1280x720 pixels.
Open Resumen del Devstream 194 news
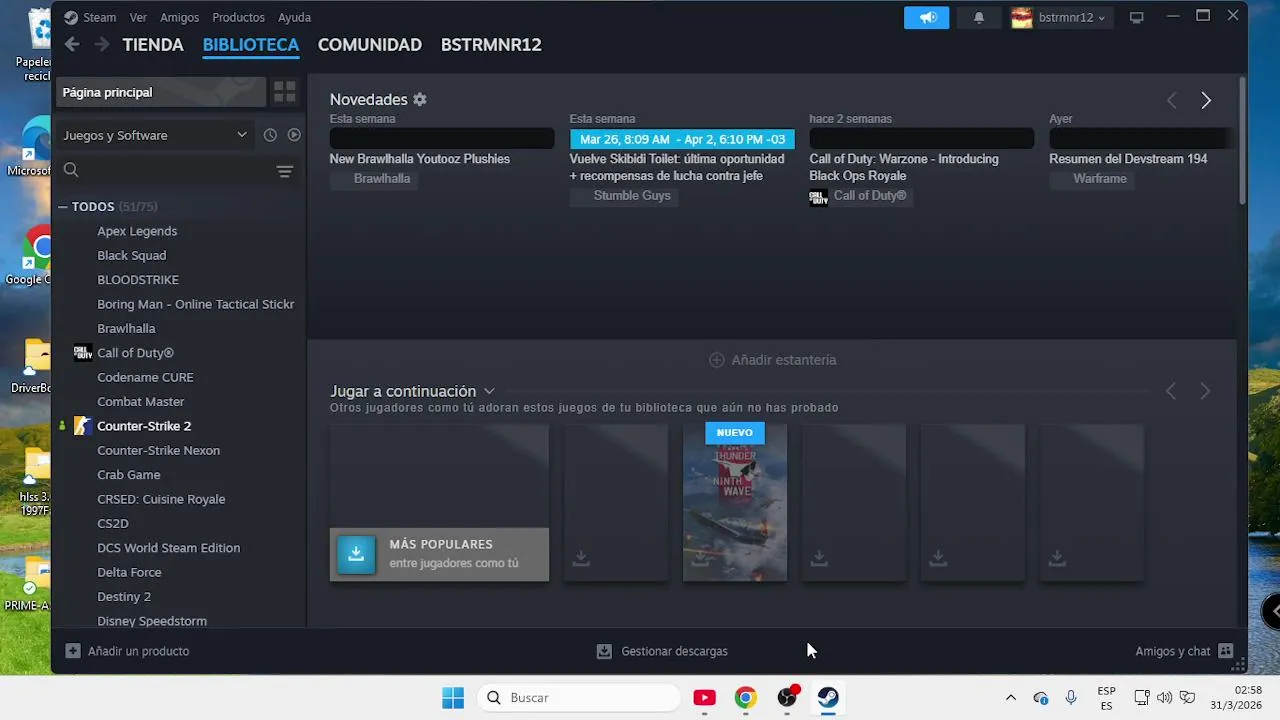pyautogui.click(x=1128, y=159)
